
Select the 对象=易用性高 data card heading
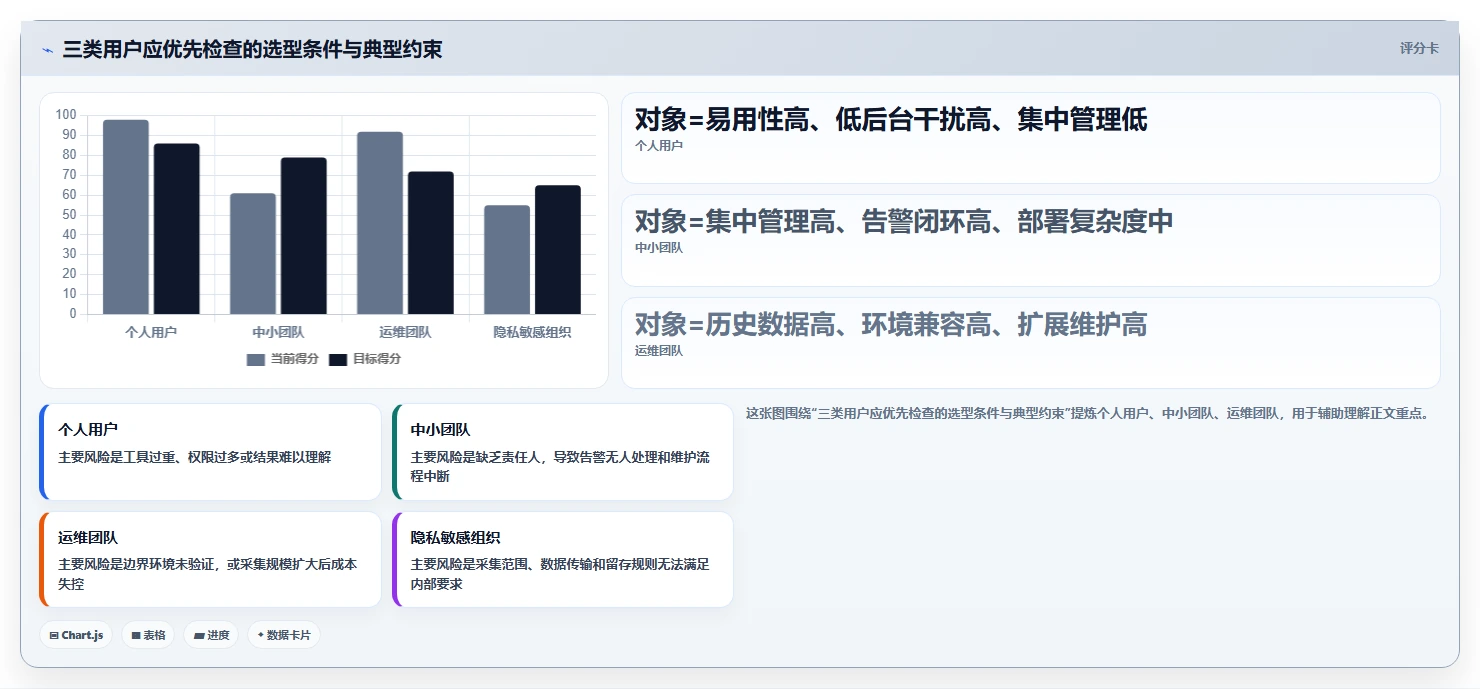click(x=891, y=120)
